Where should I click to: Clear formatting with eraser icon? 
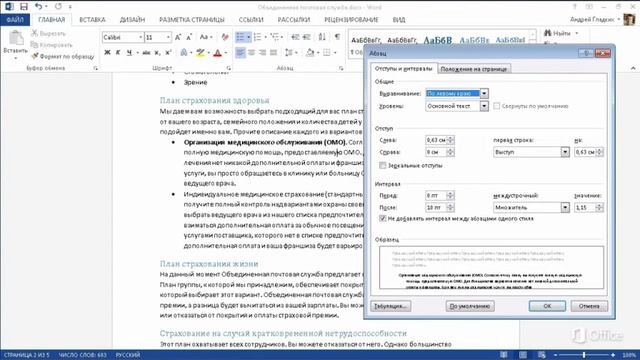pyautogui.click(x=225, y=37)
